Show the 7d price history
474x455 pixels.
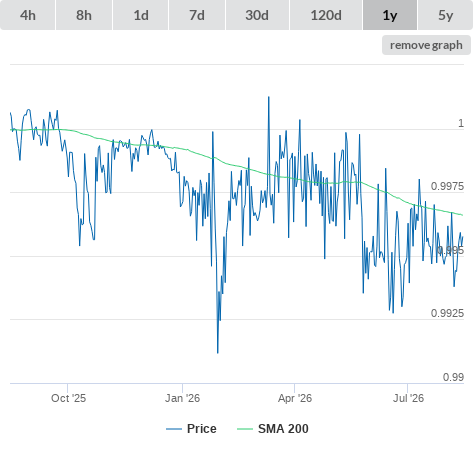click(x=197, y=15)
